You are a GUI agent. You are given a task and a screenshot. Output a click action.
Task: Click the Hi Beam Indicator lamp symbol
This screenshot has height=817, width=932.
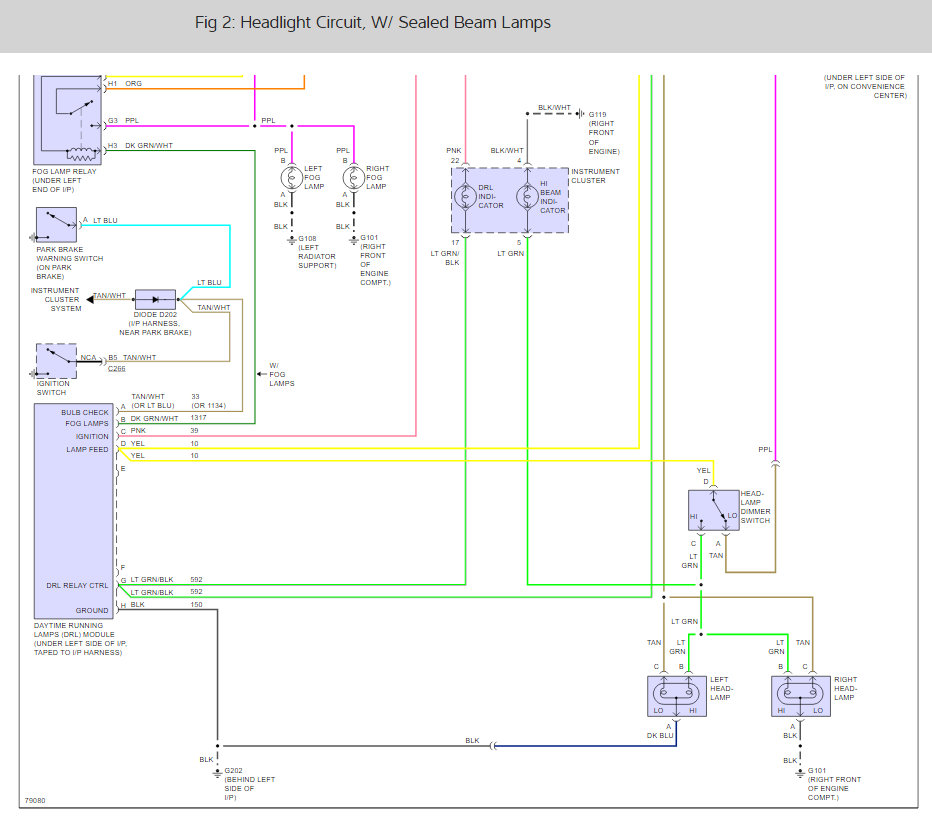pyautogui.click(x=527, y=196)
